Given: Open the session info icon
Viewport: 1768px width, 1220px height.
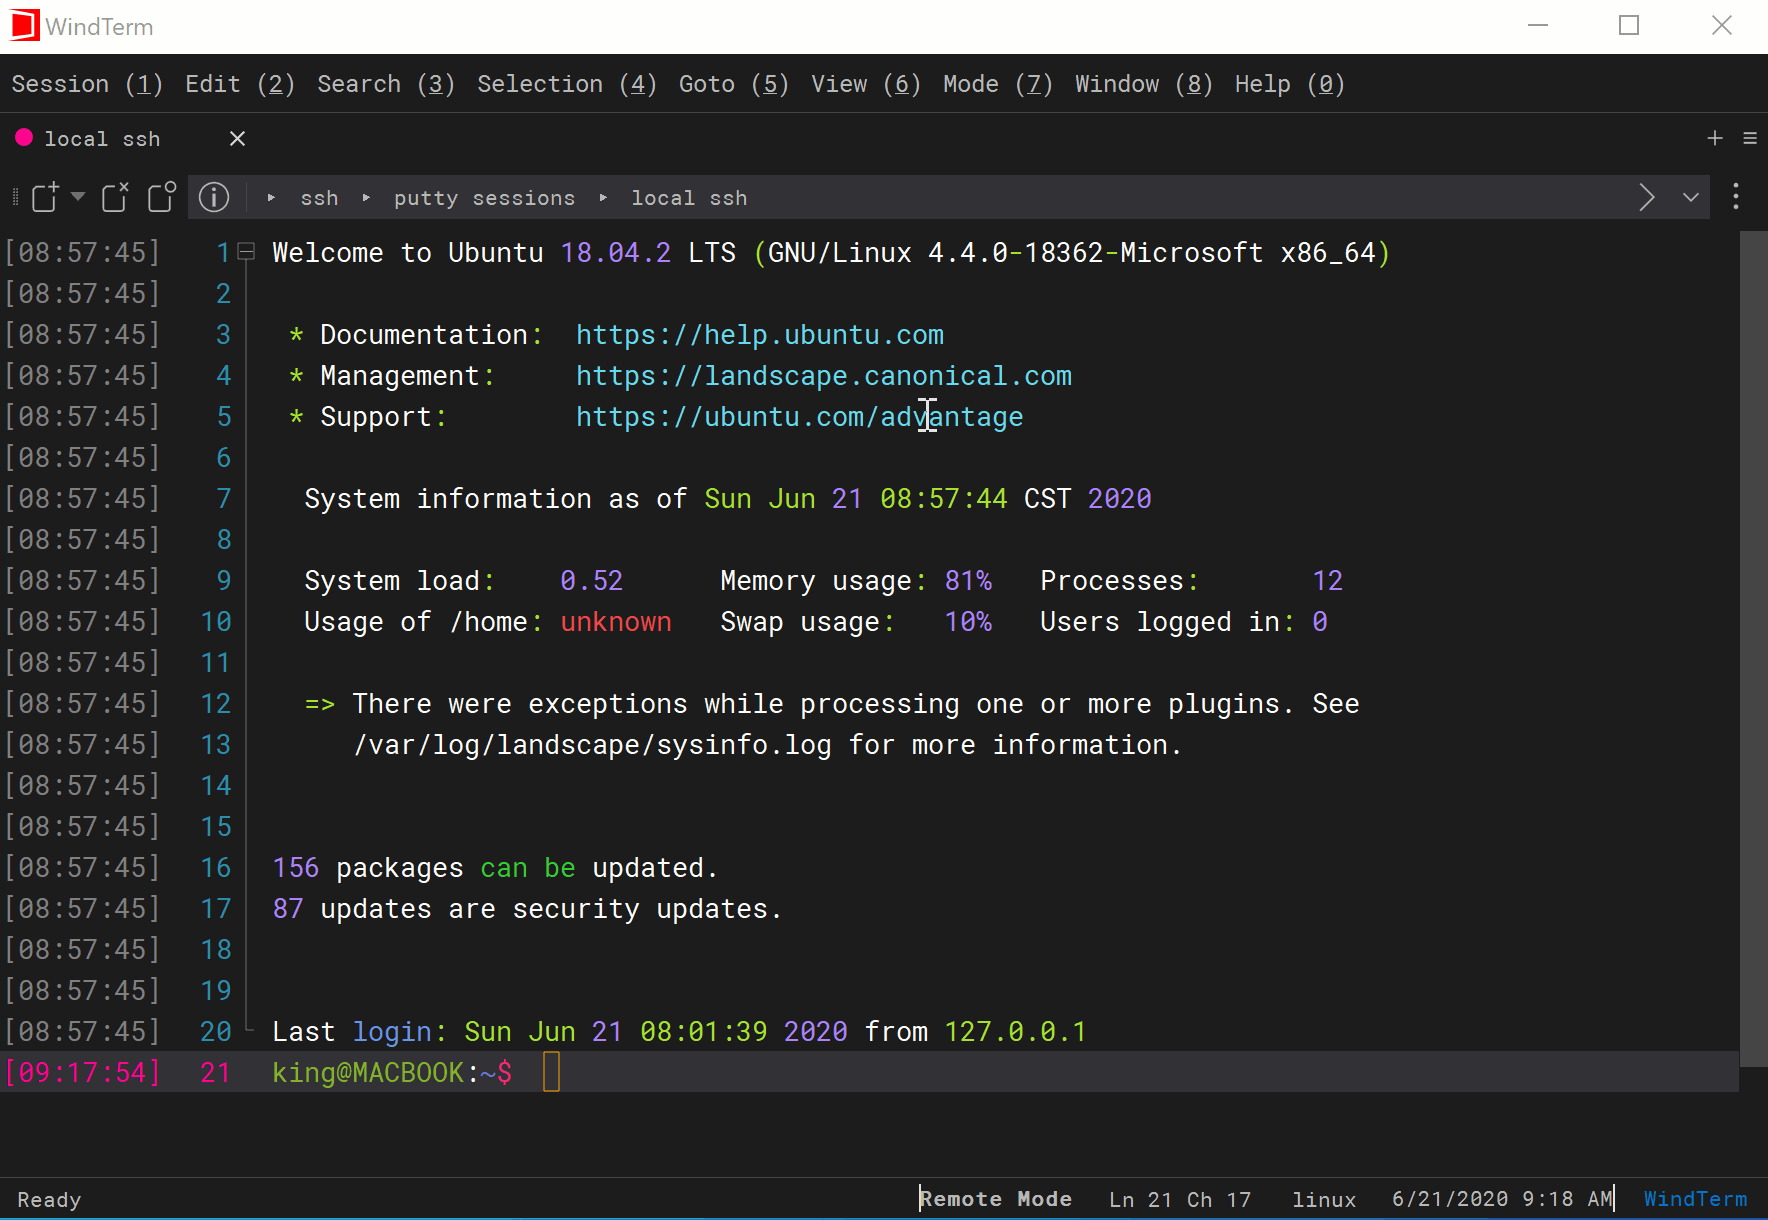Looking at the screenshot, I should [x=214, y=197].
